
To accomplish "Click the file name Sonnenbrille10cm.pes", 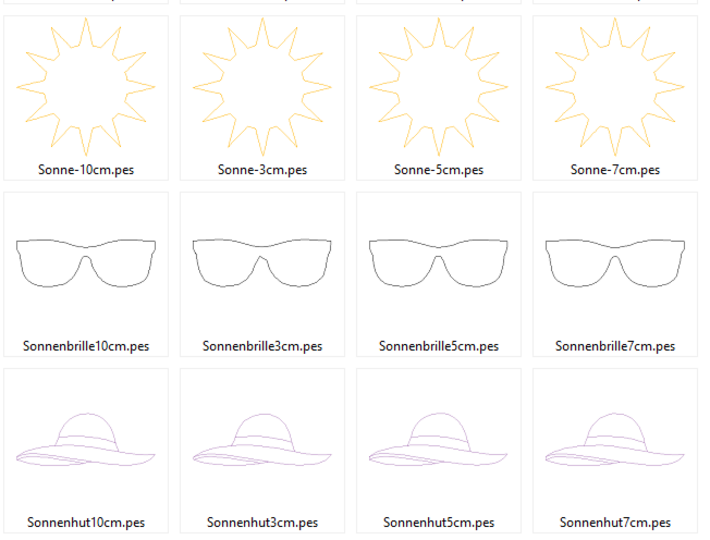I will pyautogui.click(x=86, y=346).
